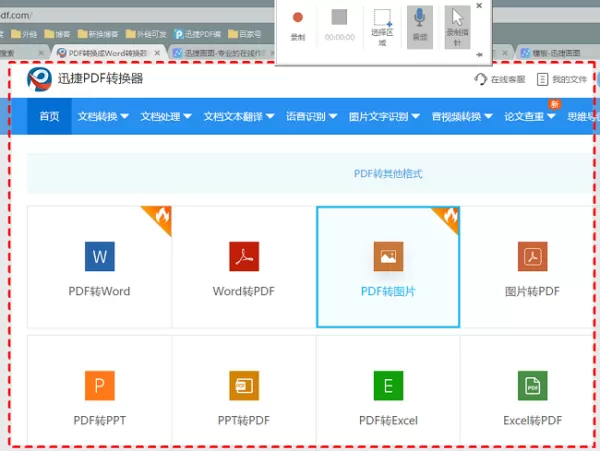Click the browser address bar URL
The height and width of the screenshot is (451, 600).
coord(15,15)
